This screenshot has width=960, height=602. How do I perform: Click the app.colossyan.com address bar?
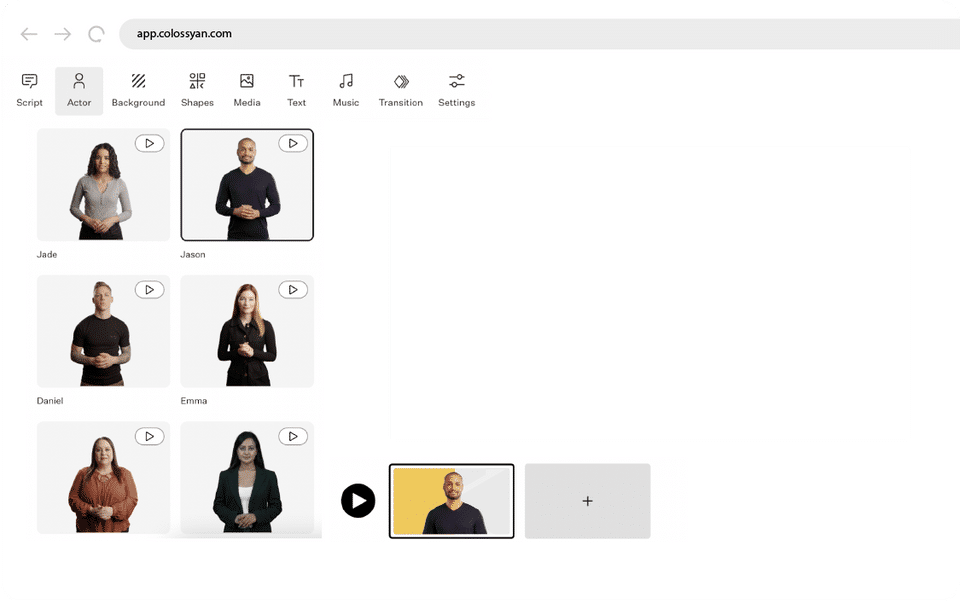pyautogui.click(x=539, y=34)
